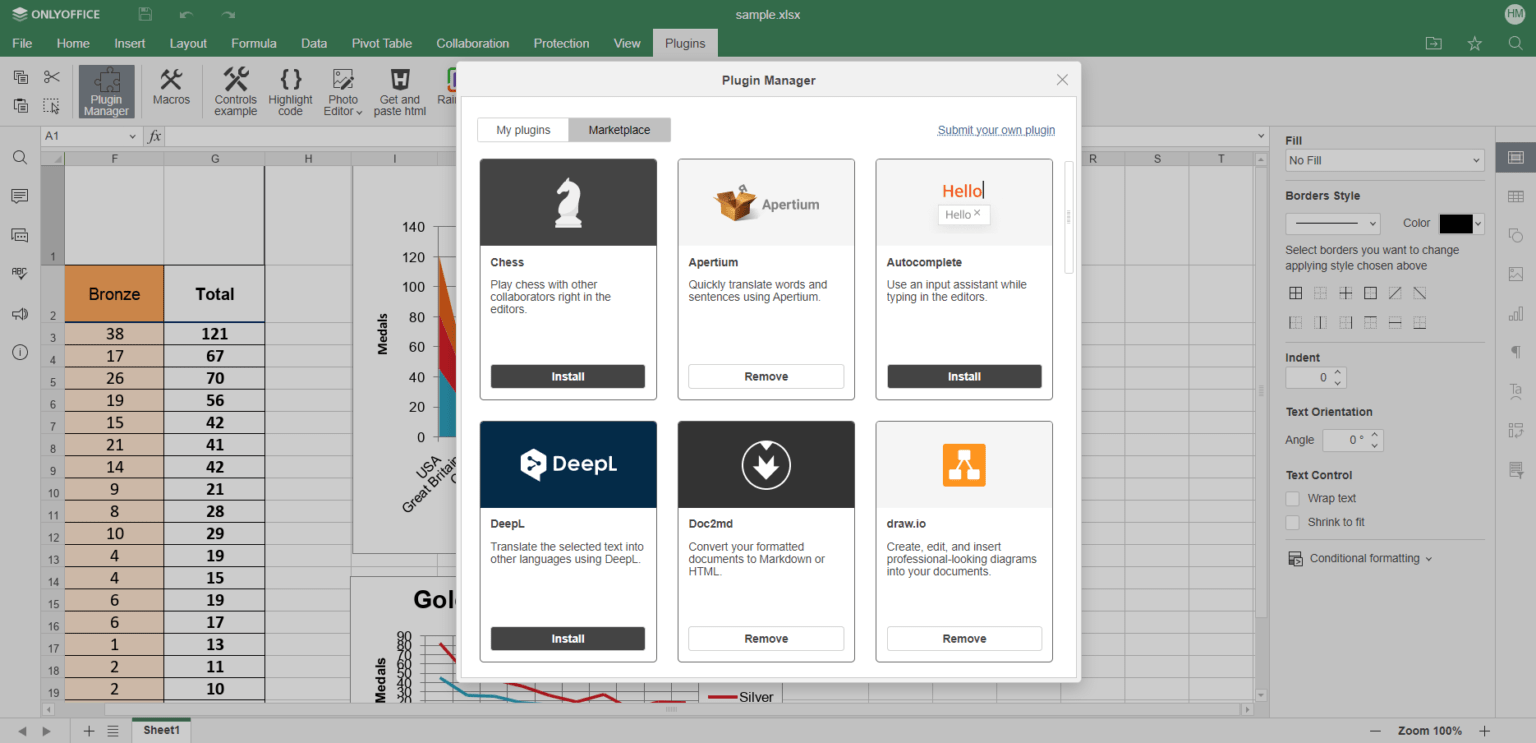Viewport: 1536px width, 743px height.
Task: Open the Photo Editor plugin
Action: 342,90
